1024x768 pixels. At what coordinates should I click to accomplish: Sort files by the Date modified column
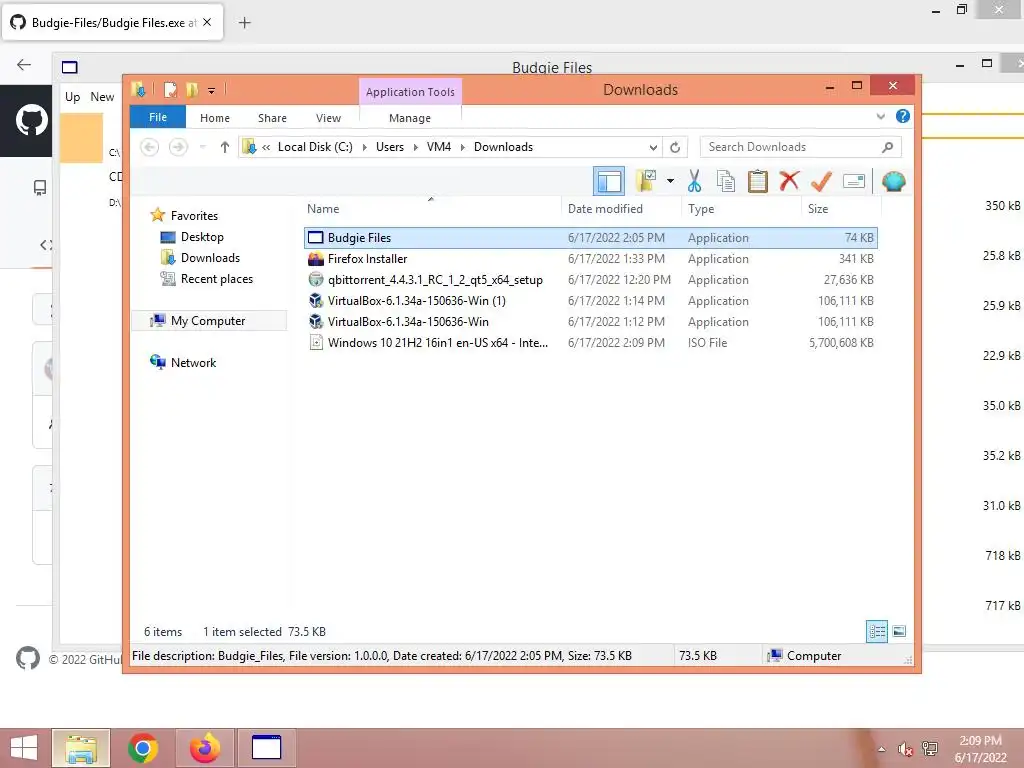click(620, 208)
